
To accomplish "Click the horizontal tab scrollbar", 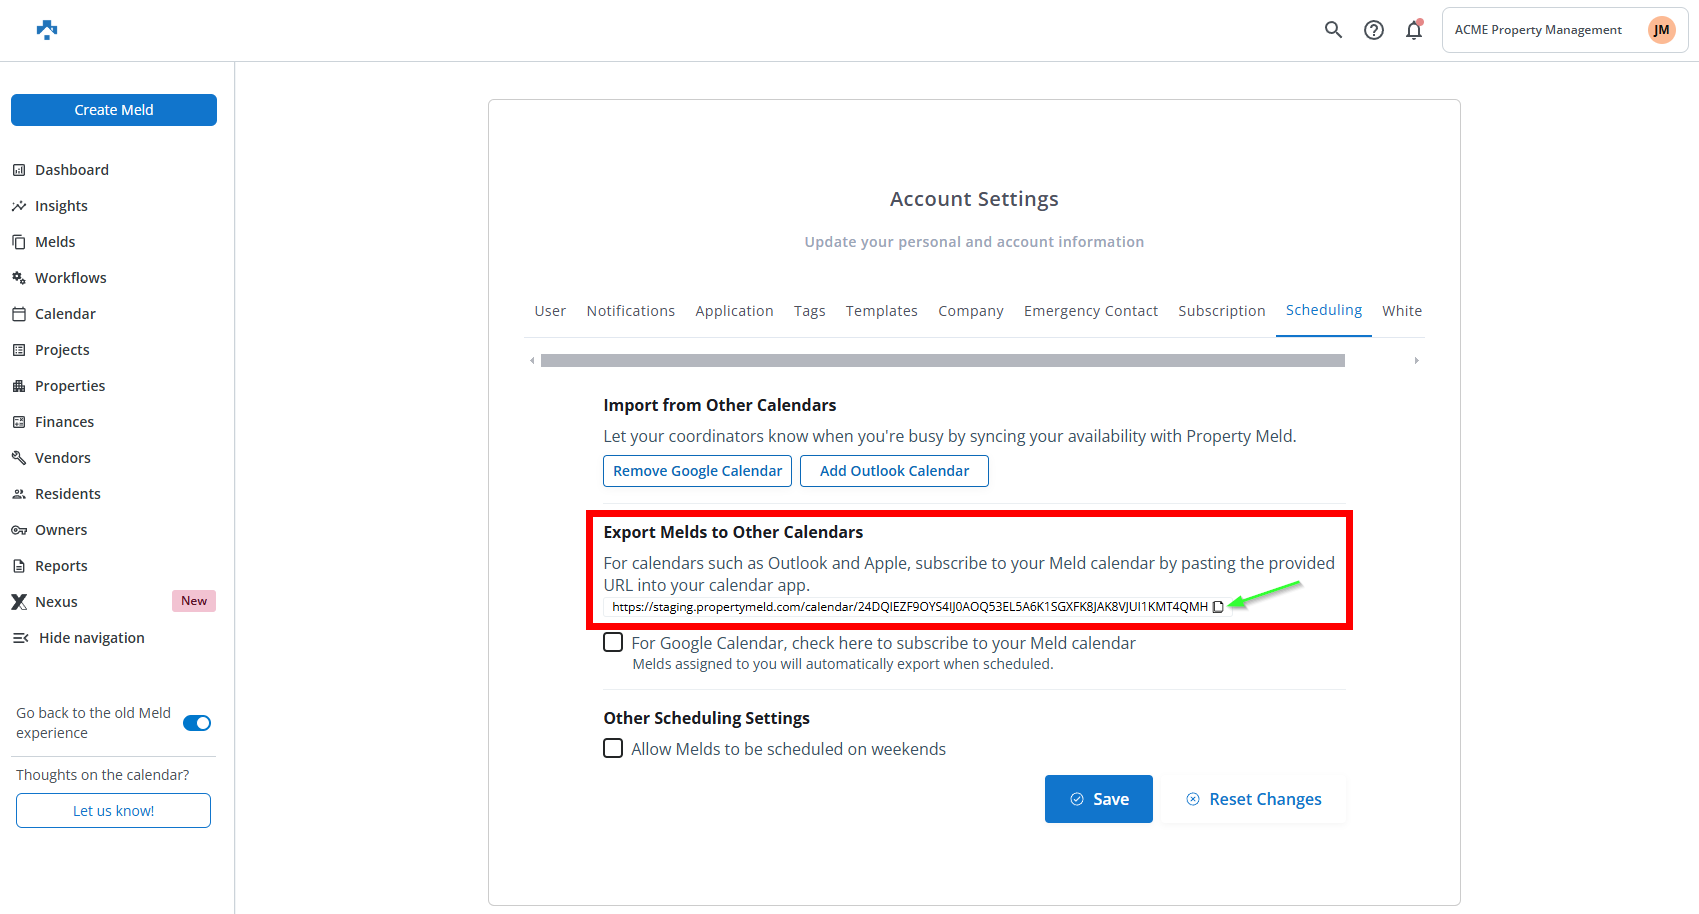I will pyautogui.click(x=942, y=360).
